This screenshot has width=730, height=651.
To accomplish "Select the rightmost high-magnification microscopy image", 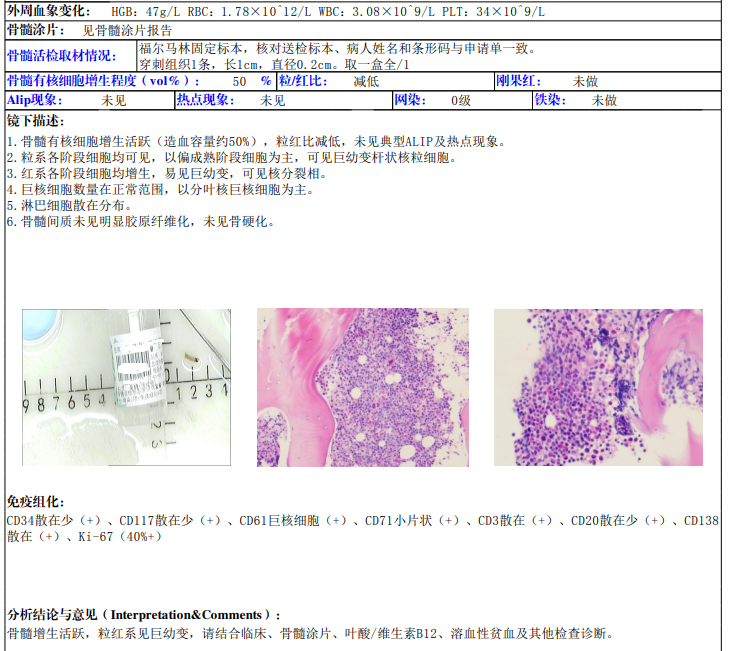I will 598,387.
